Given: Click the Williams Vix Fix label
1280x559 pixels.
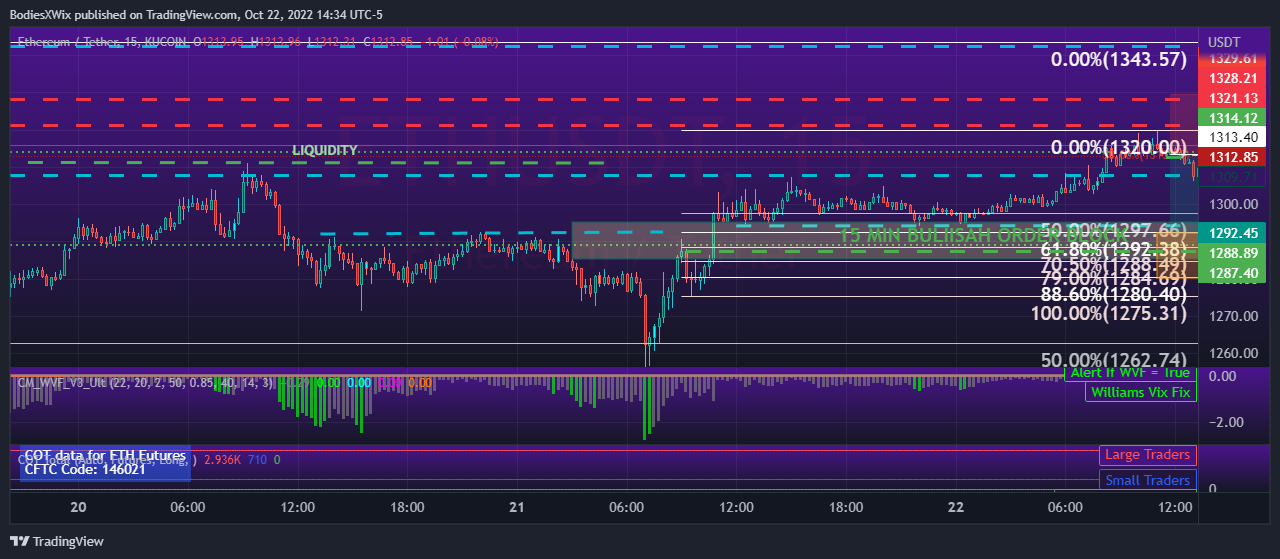Looking at the screenshot, I should coord(1141,392).
